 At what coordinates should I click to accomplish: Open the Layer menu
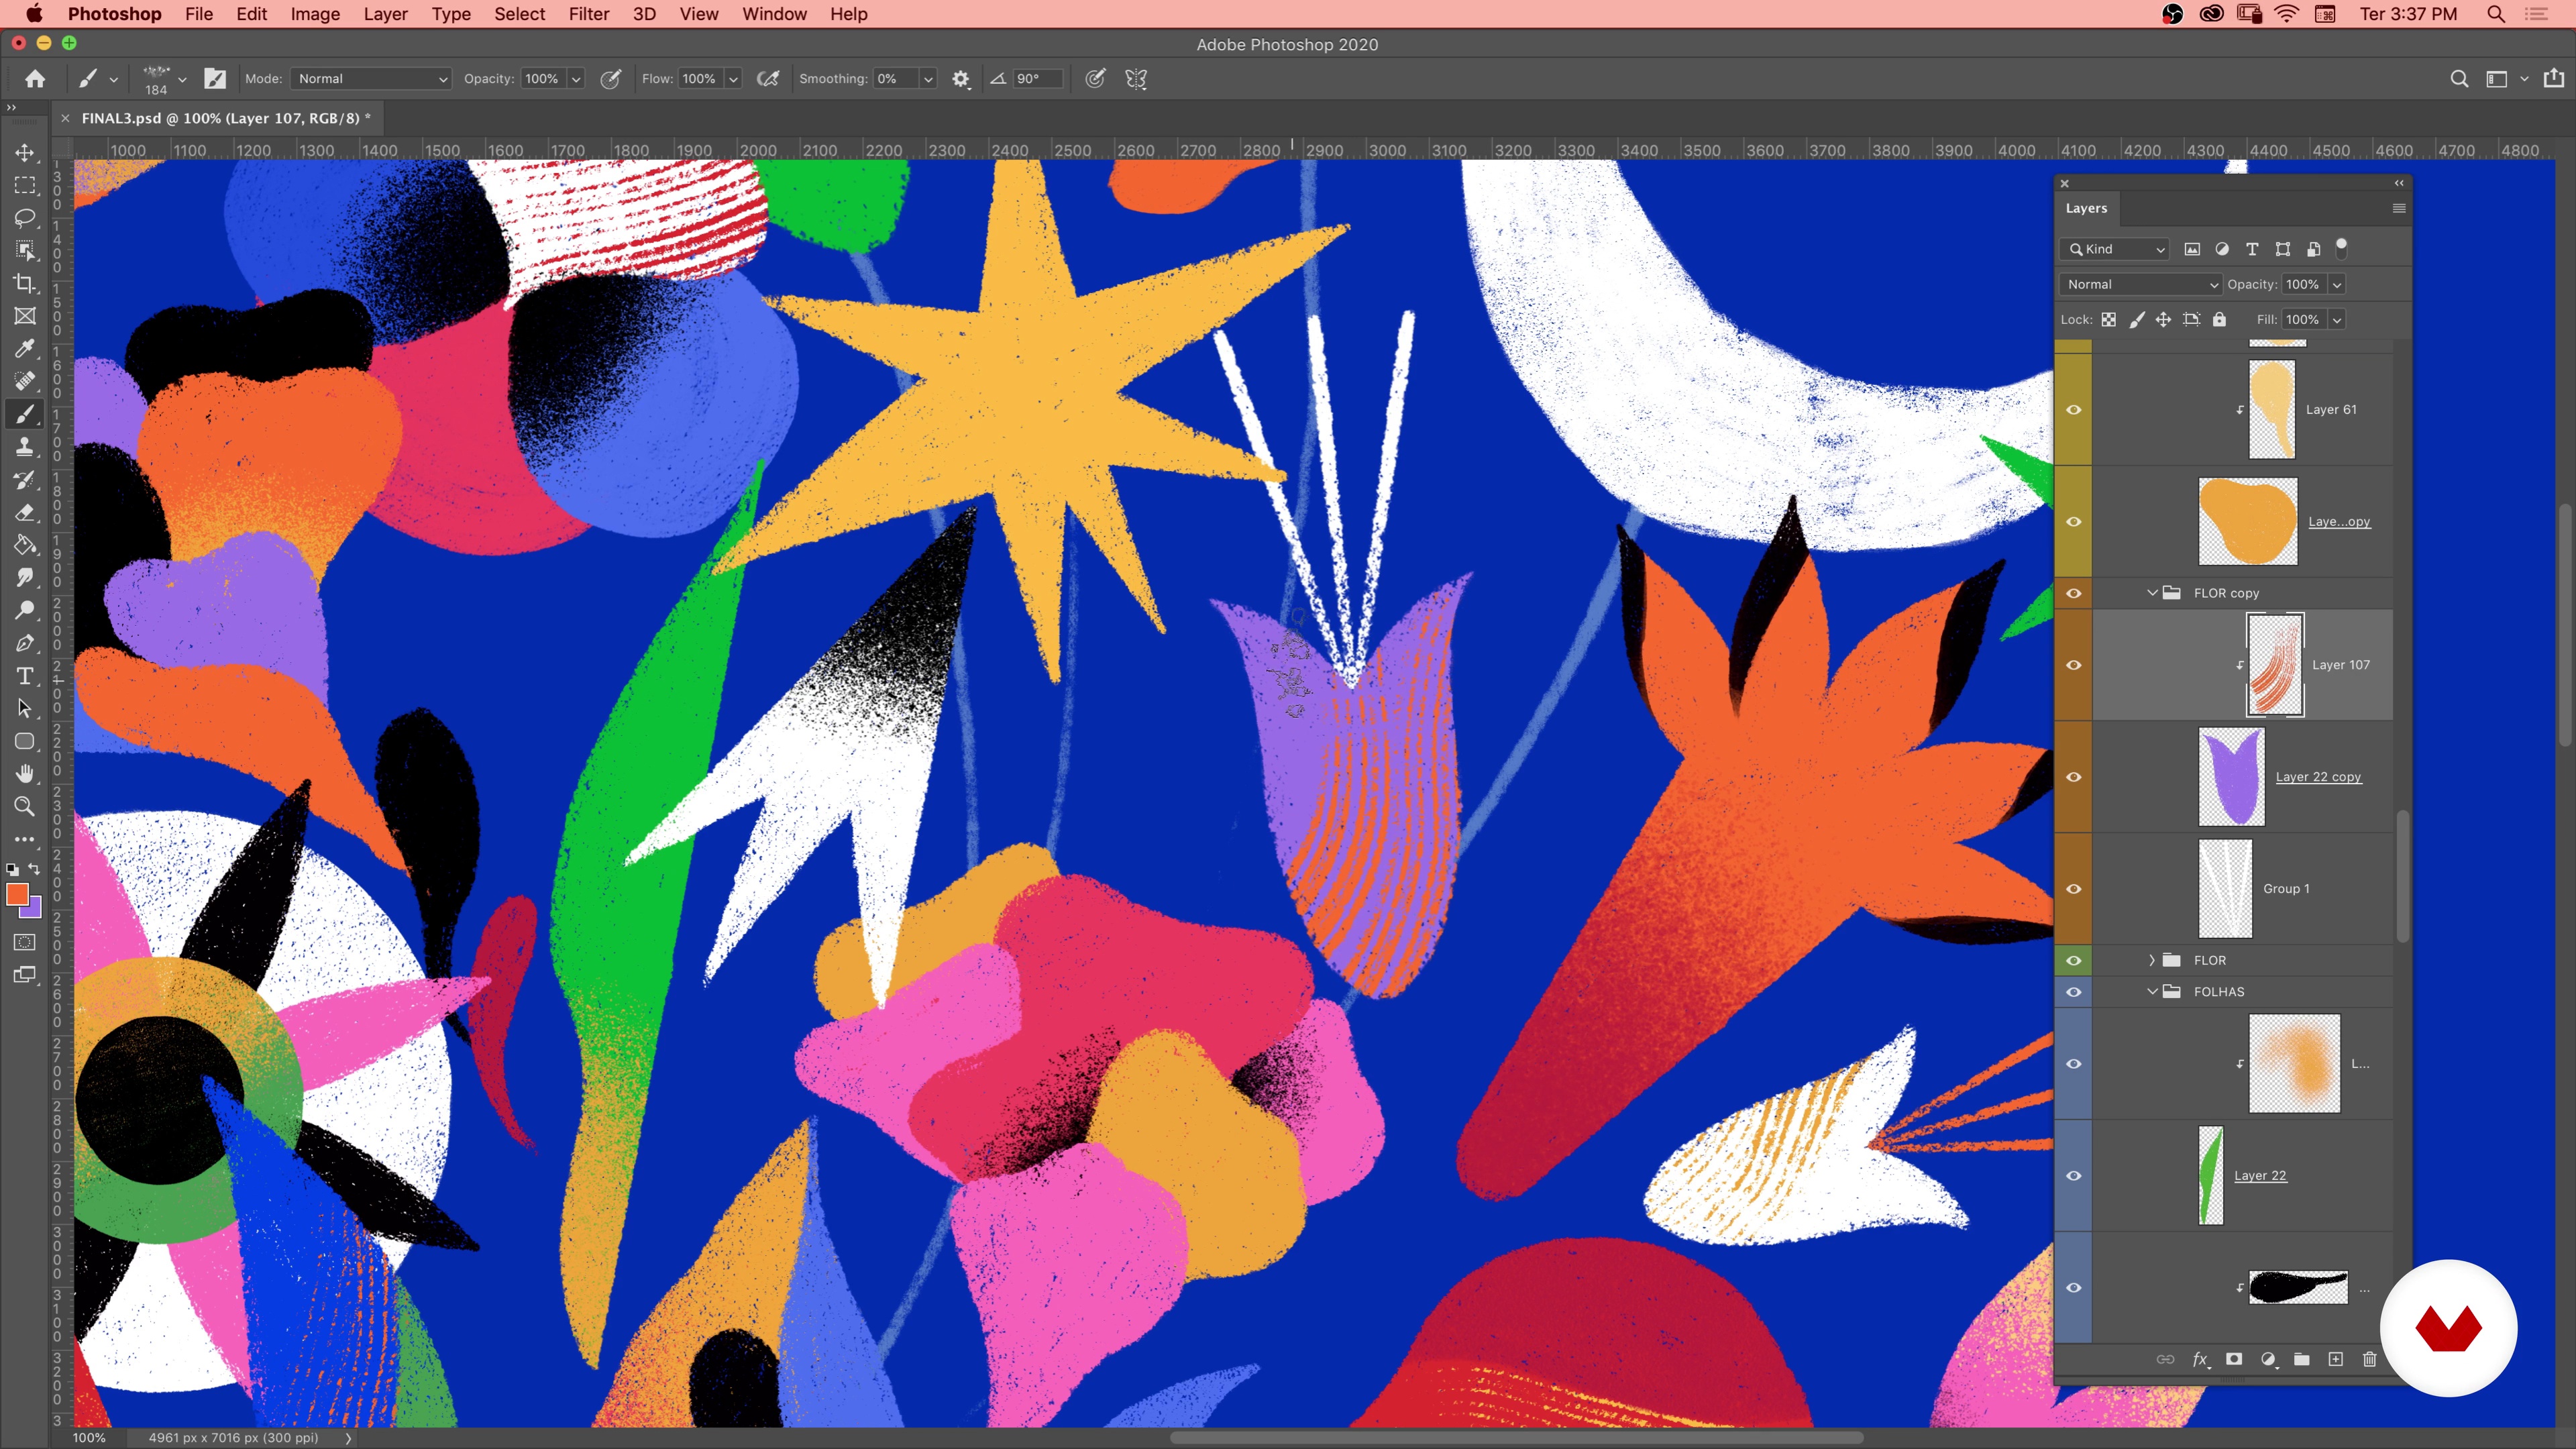[x=385, y=14]
